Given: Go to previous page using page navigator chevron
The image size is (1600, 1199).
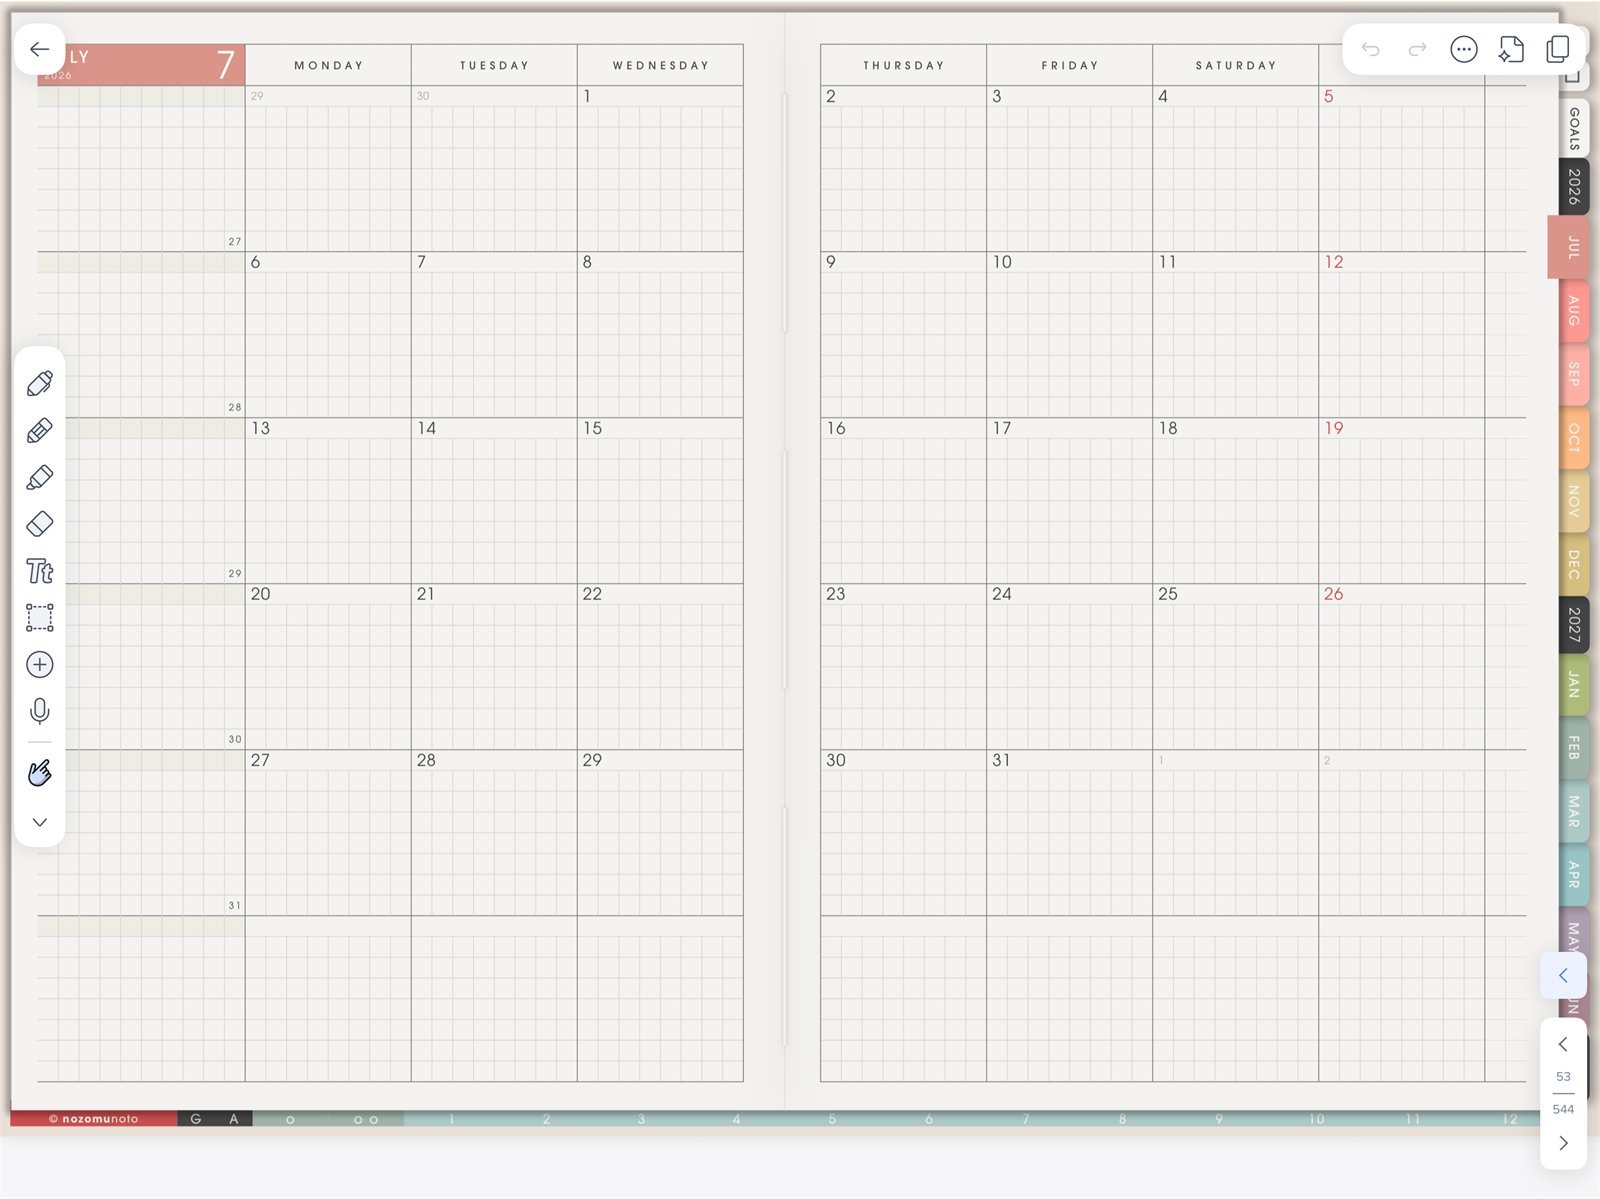Looking at the screenshot, I should coord(1563,1044).
